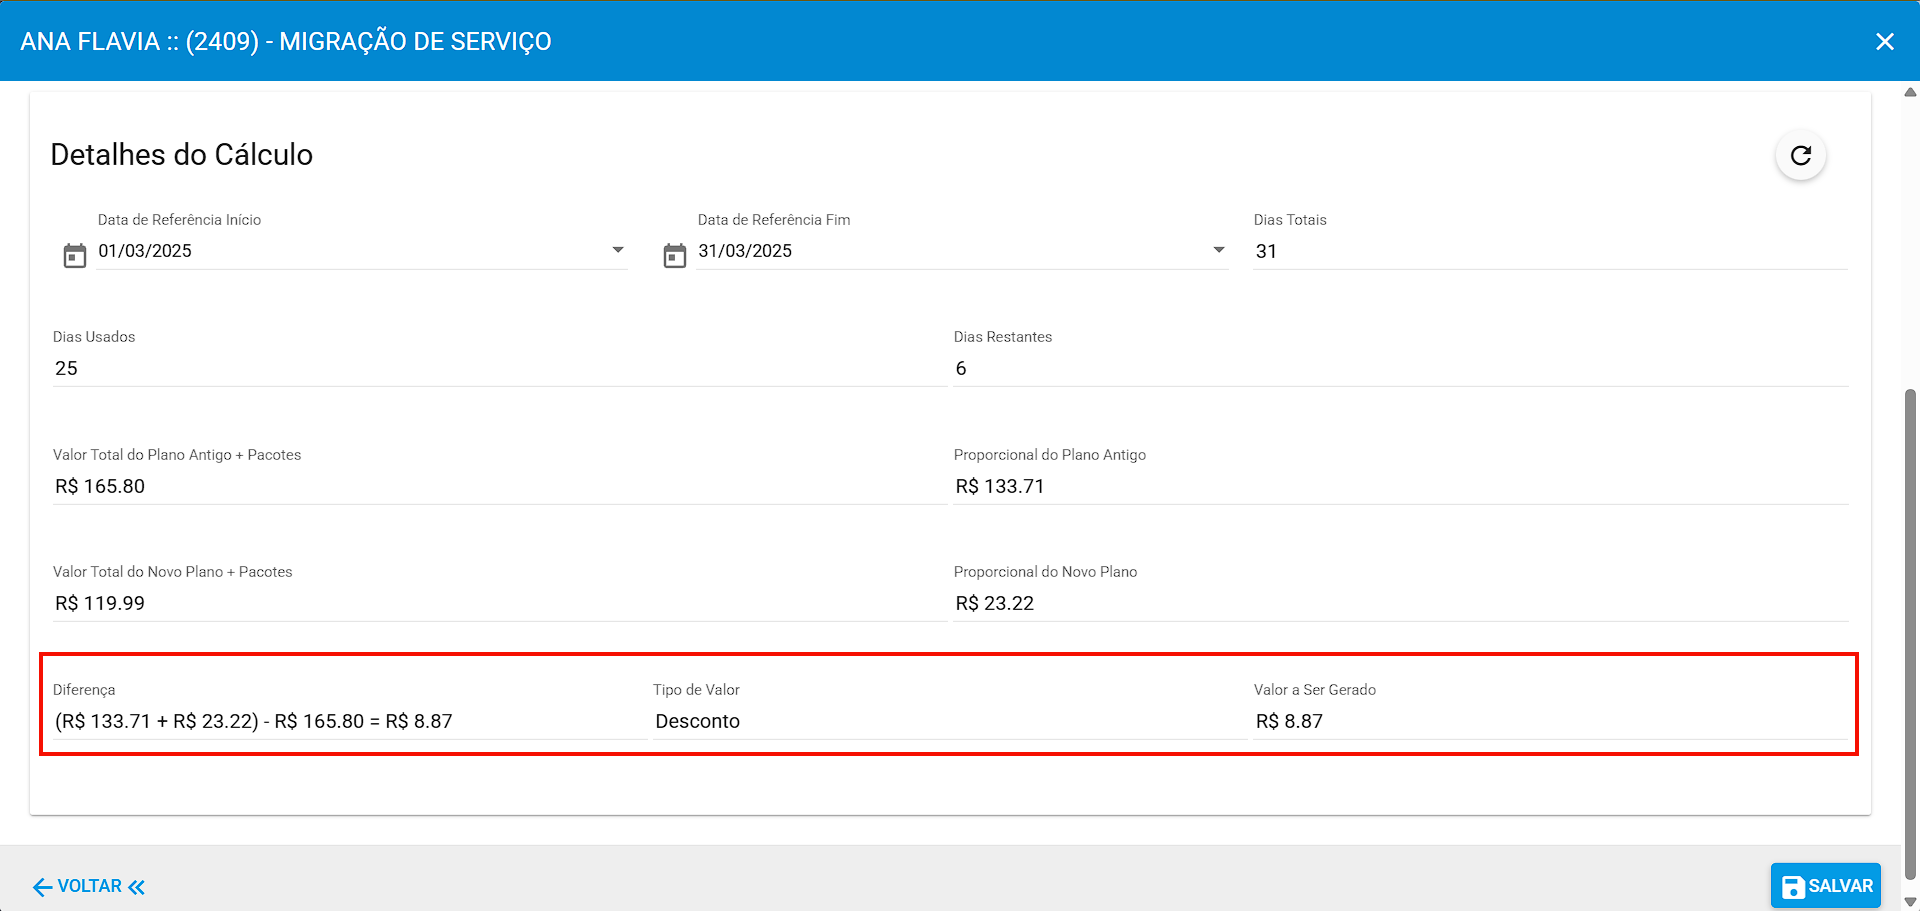Click the scrollbar up arrow
1920x911 pixels.
1910,92
